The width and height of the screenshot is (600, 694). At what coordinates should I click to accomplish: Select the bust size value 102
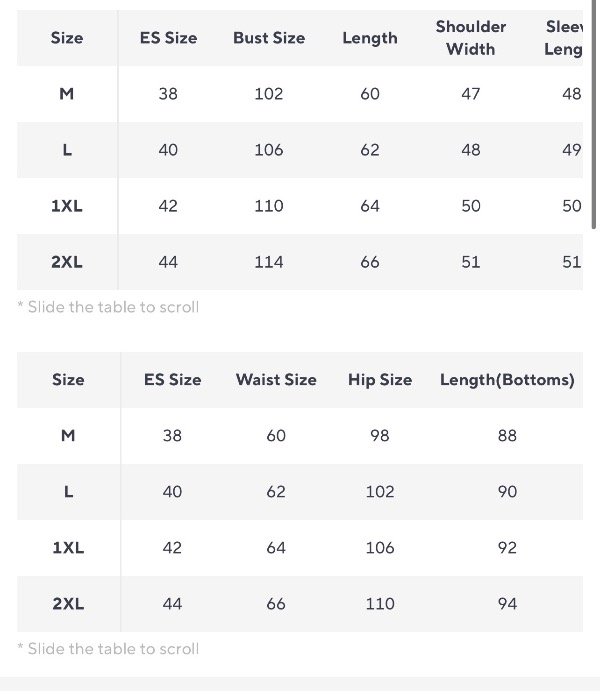click(269, 94)
